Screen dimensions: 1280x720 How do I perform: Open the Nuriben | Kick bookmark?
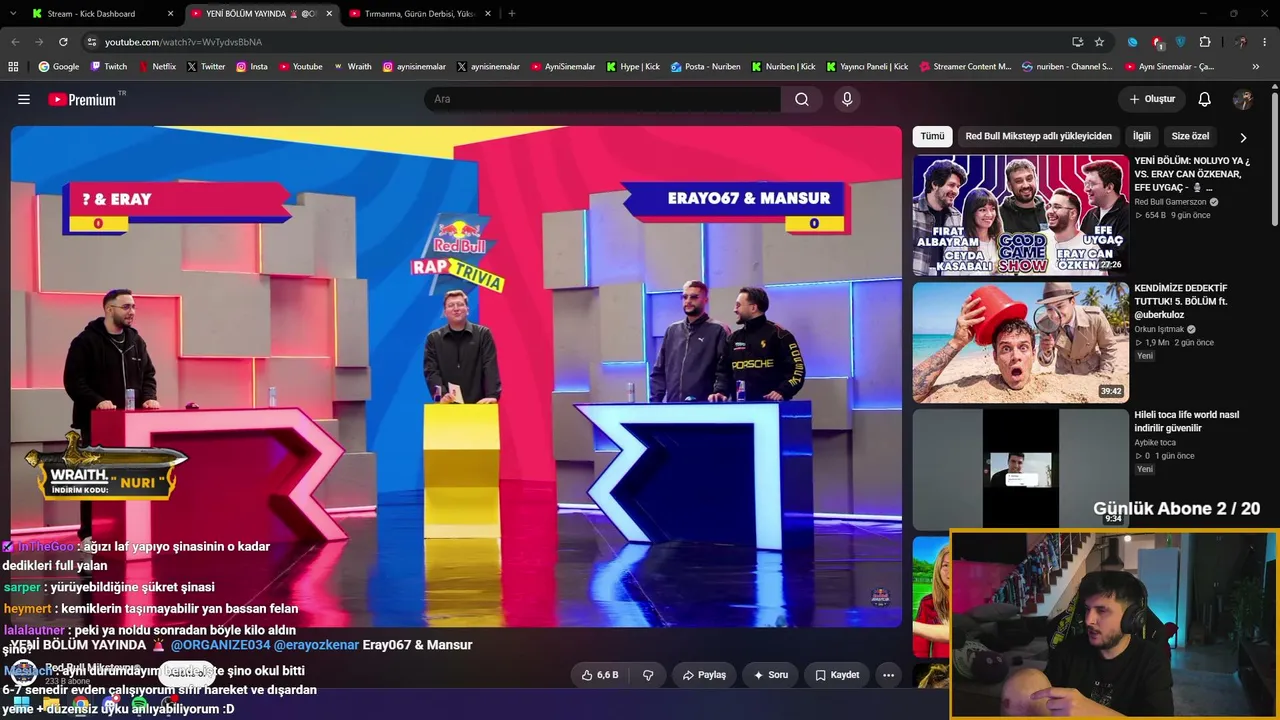point(783,67)
